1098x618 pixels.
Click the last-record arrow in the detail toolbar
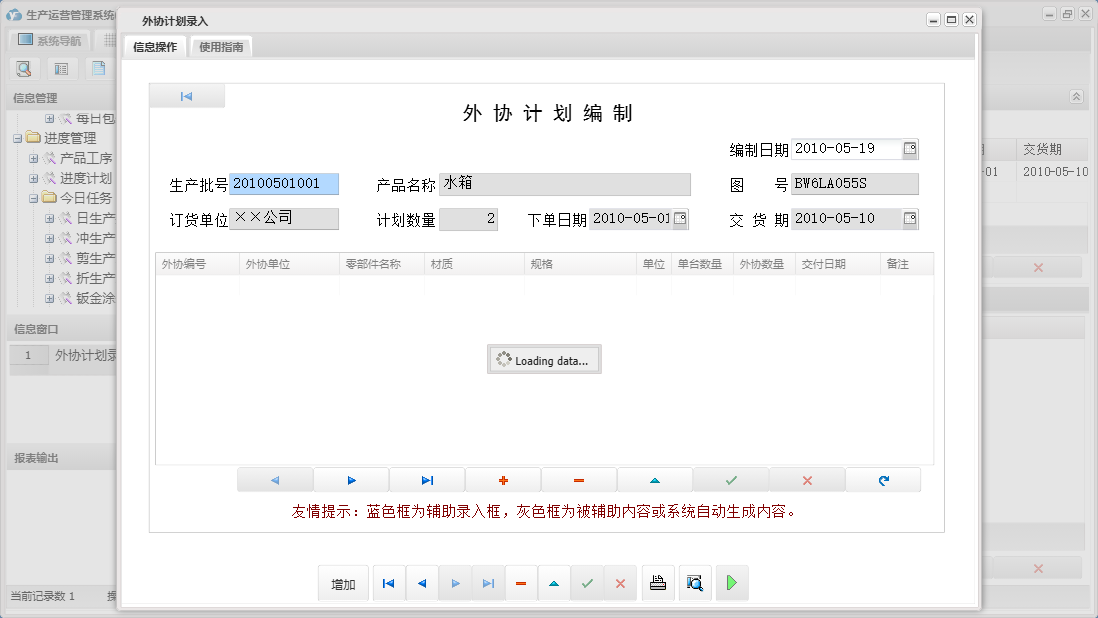pos(427,480)
